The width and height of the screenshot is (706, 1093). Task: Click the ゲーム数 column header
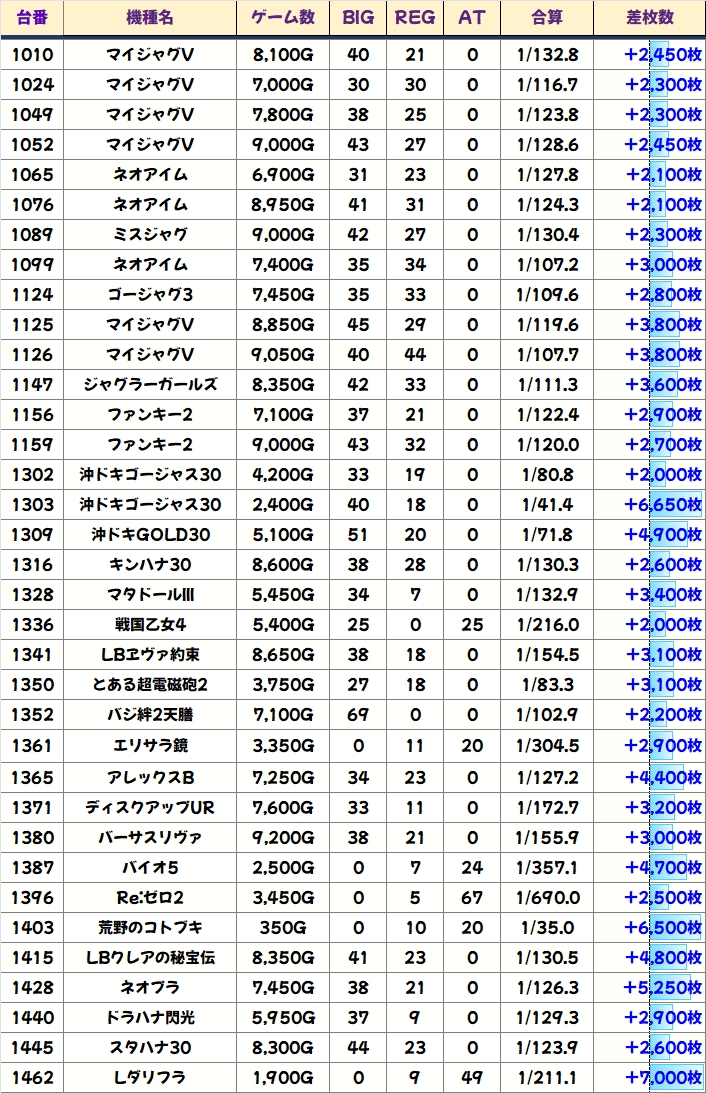pyautogui.click(x=283, y=18)
